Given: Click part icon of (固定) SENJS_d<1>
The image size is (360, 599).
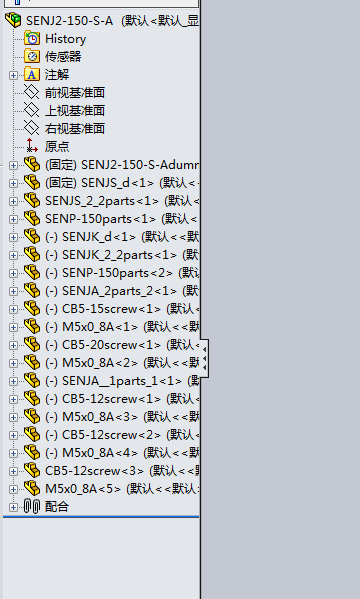Looking at the screenshot, I should [x=32, y=183].
